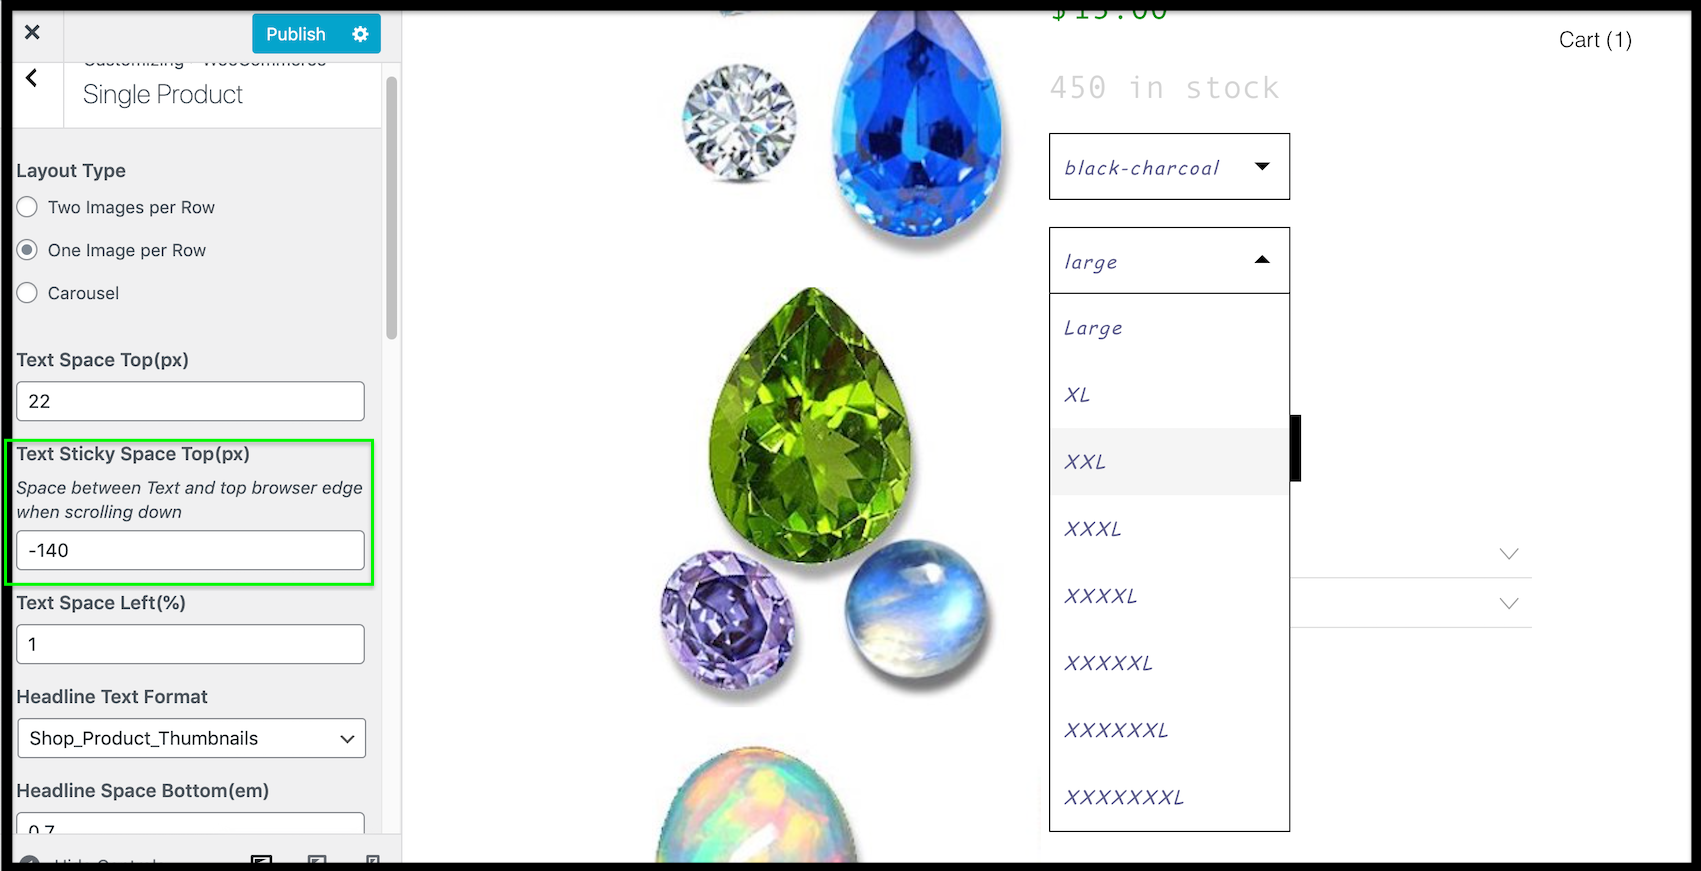Open Headline Text Format dropdown

point(191,738)
